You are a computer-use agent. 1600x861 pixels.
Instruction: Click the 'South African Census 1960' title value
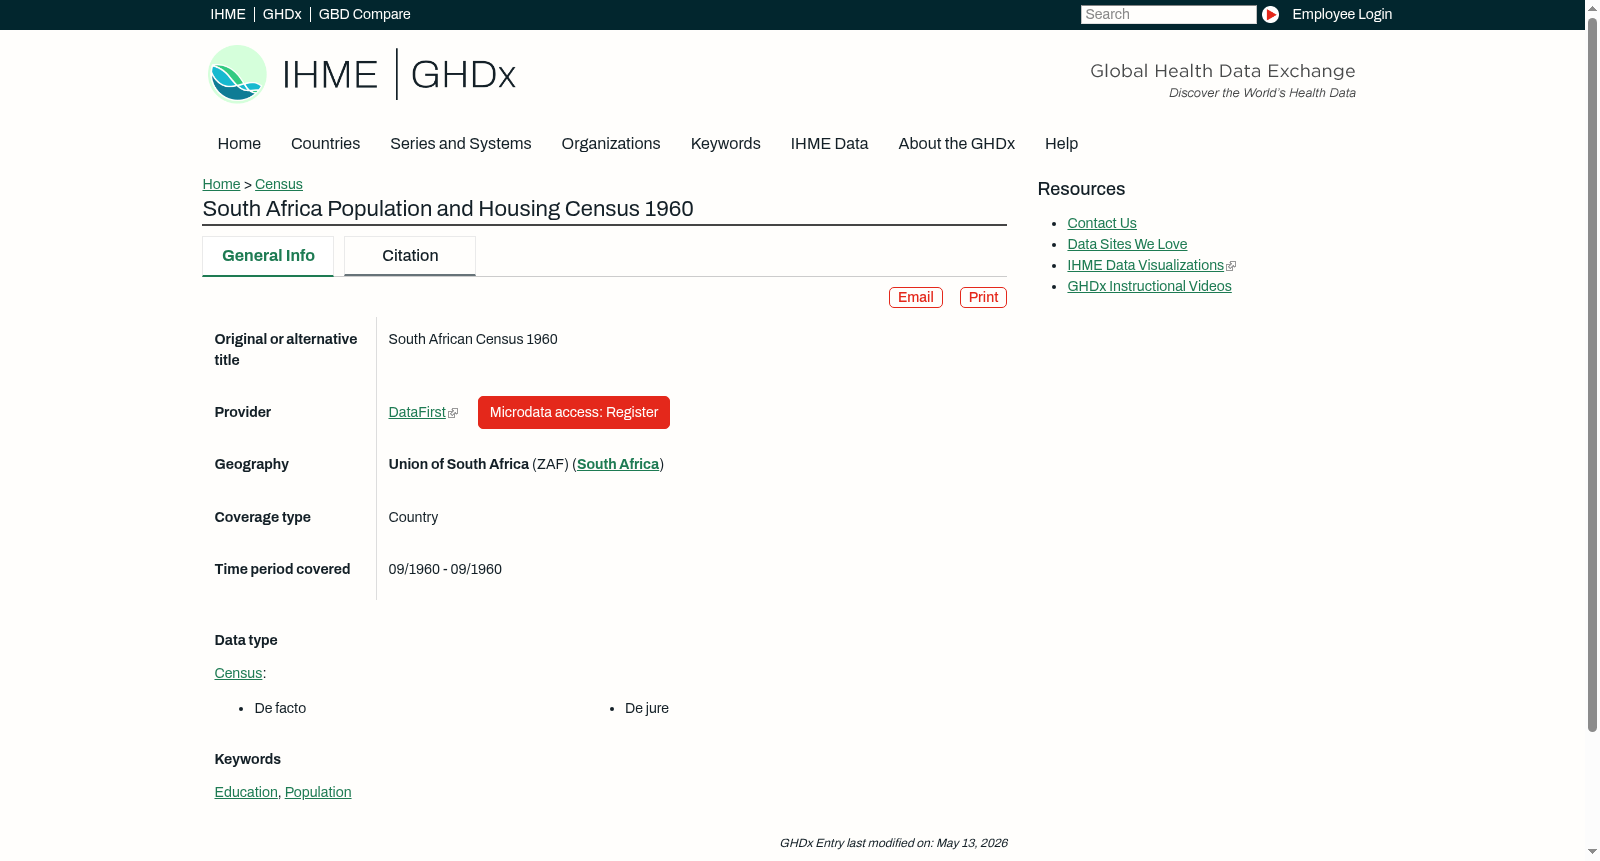473,340
